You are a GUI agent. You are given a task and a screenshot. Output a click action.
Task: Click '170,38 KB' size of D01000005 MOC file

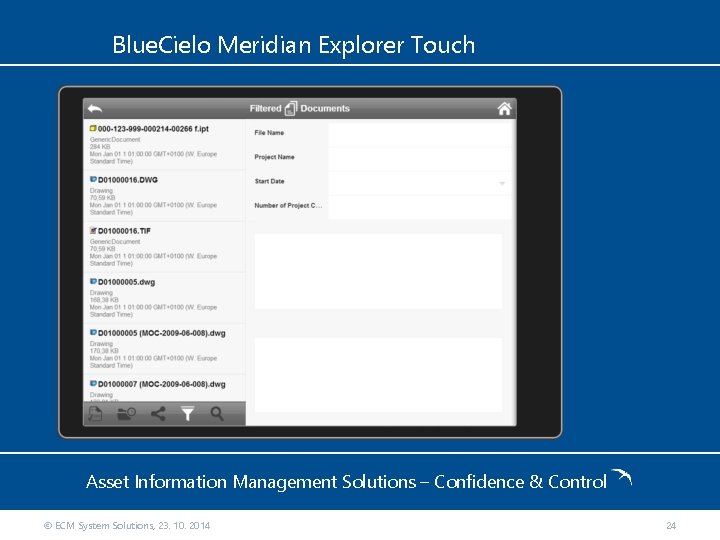pos(104,351)
